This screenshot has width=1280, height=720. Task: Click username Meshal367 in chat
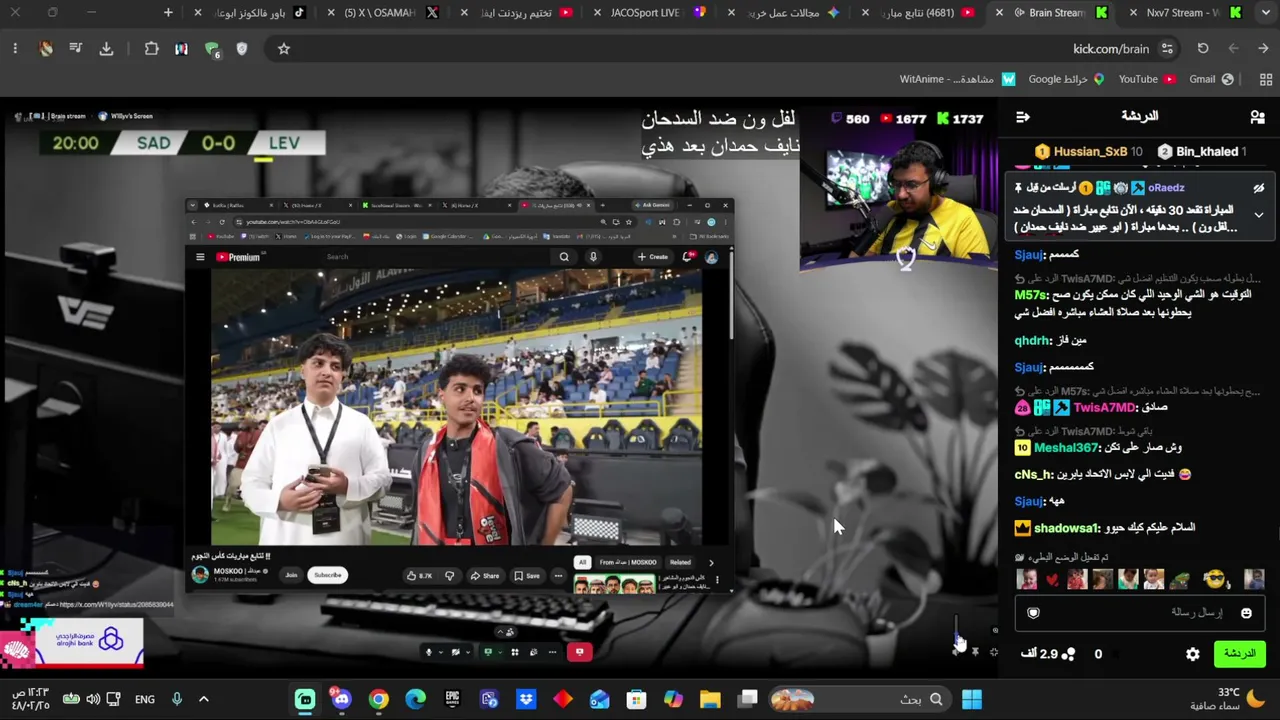point(1067,448)
